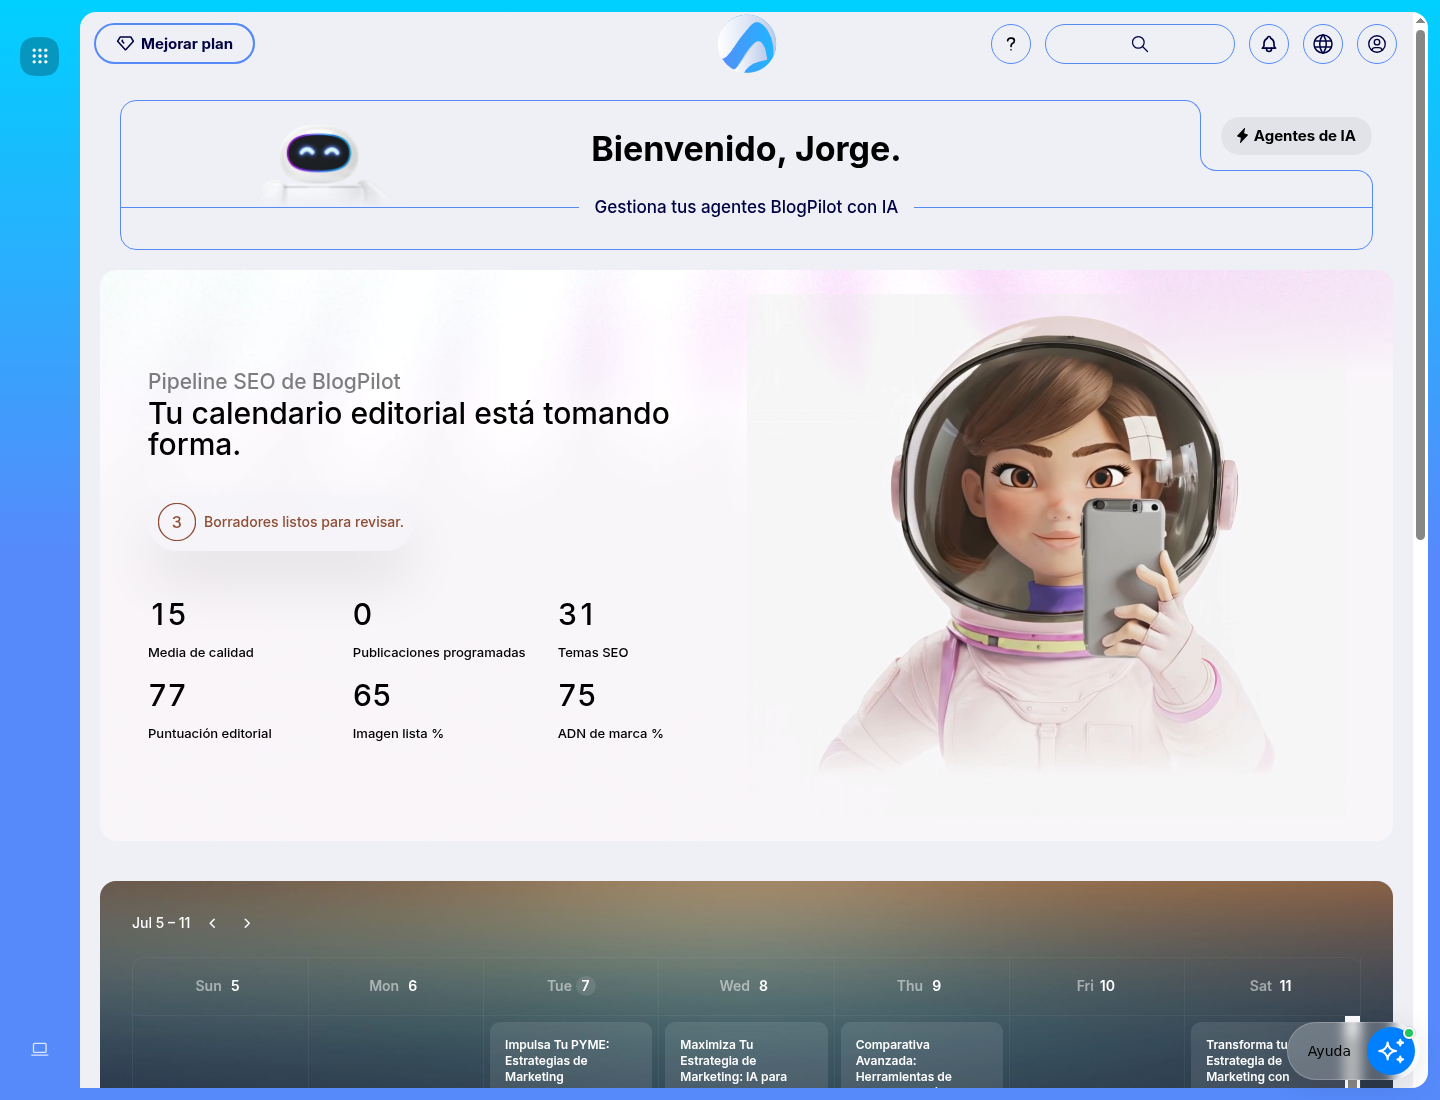Open Impulsa Tu PYME calendar post
Screen dimensions: 1440x1100
click(x=571, y=1056)
